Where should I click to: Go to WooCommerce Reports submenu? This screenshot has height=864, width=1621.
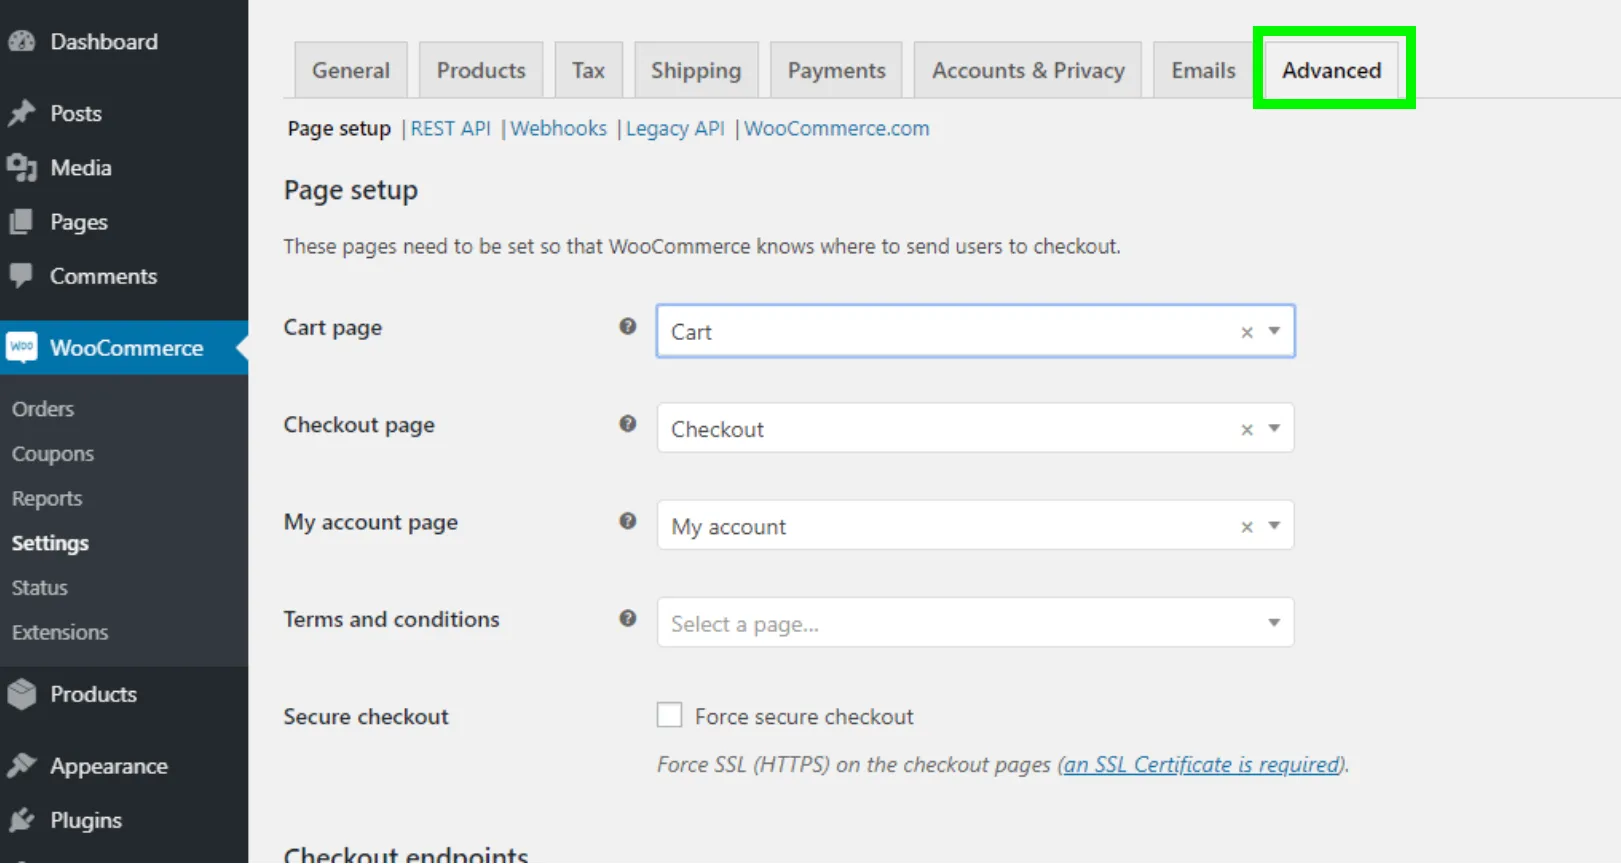pos(47,498)
